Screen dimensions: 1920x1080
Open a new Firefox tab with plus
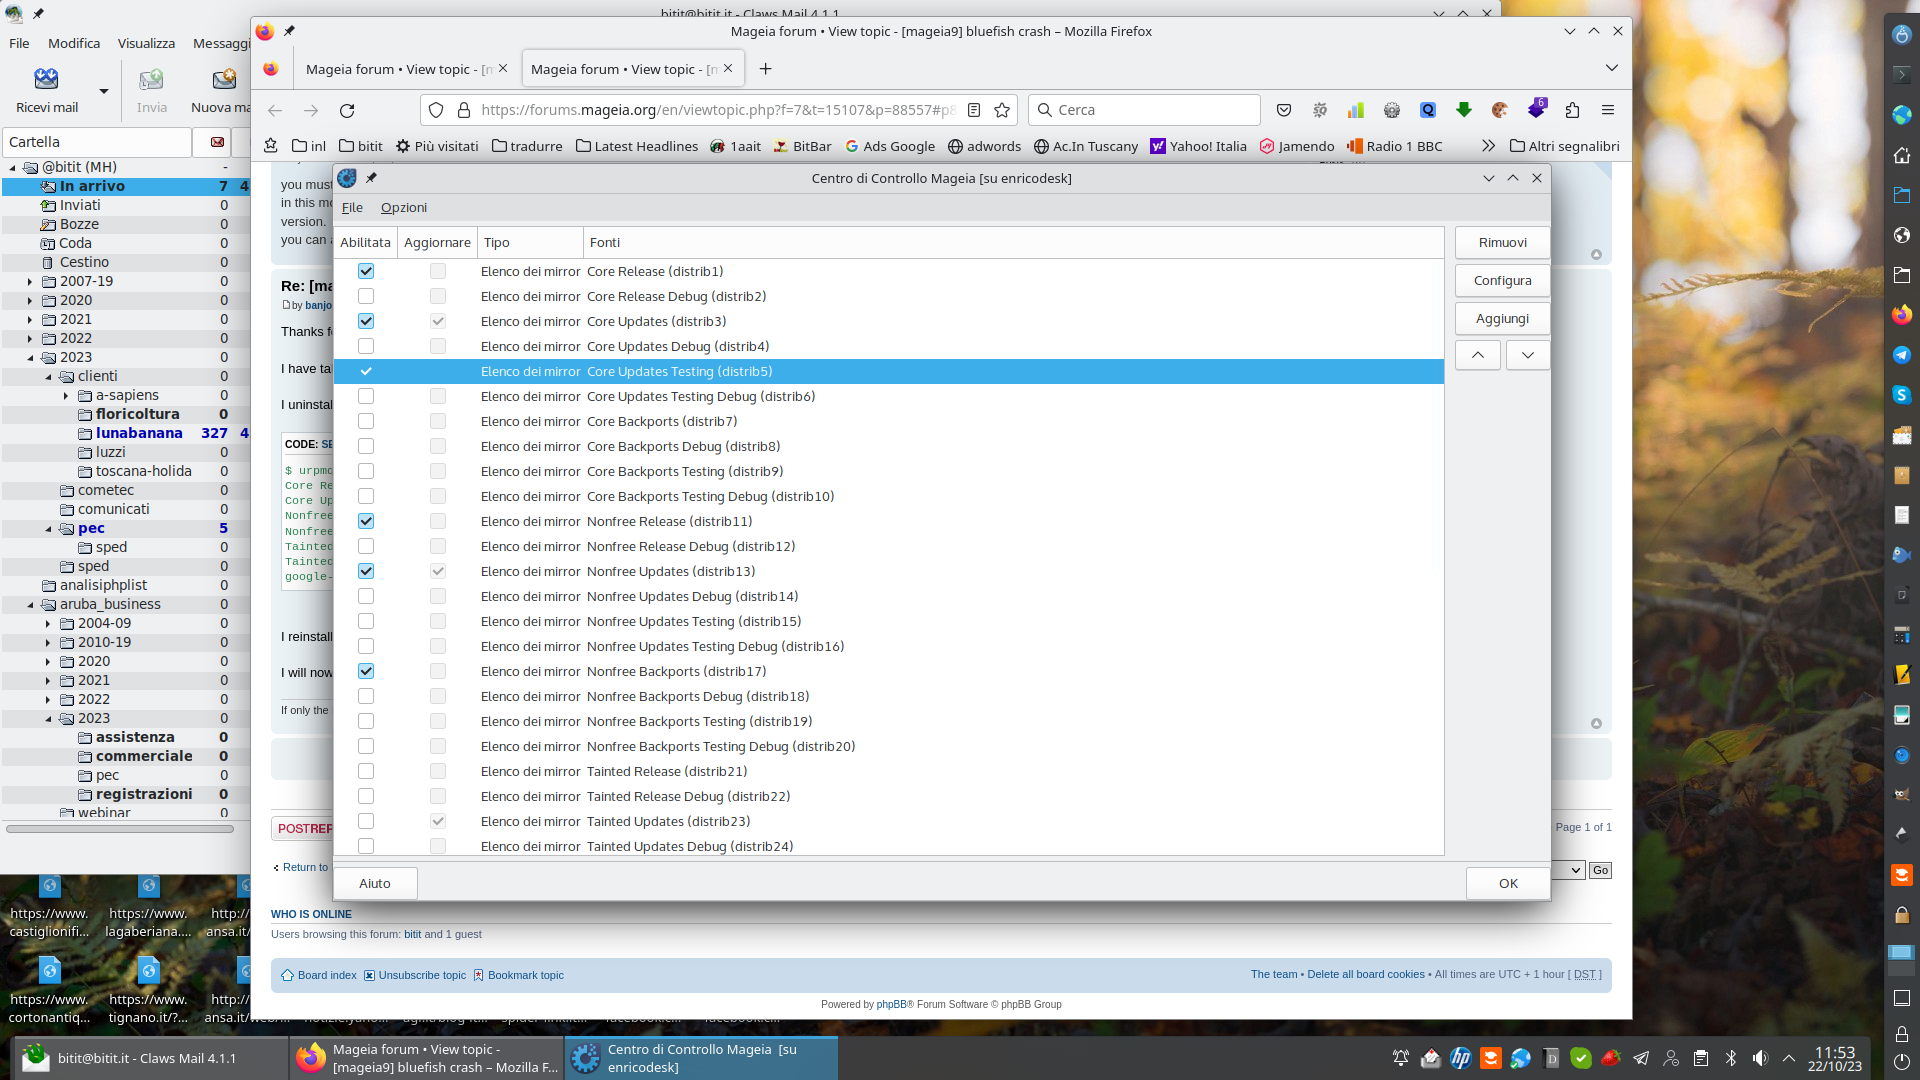pos(765,69)
